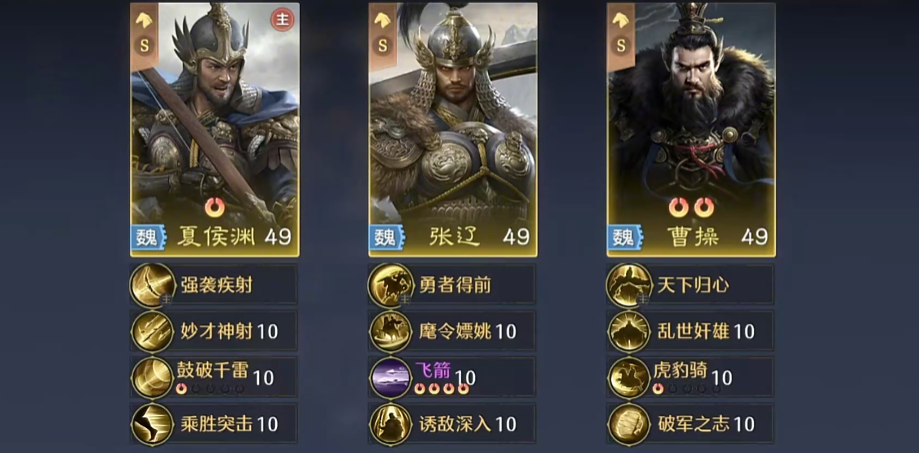Click the star dots under 飞箭
919x453 pixels.
tap(441, 389)
